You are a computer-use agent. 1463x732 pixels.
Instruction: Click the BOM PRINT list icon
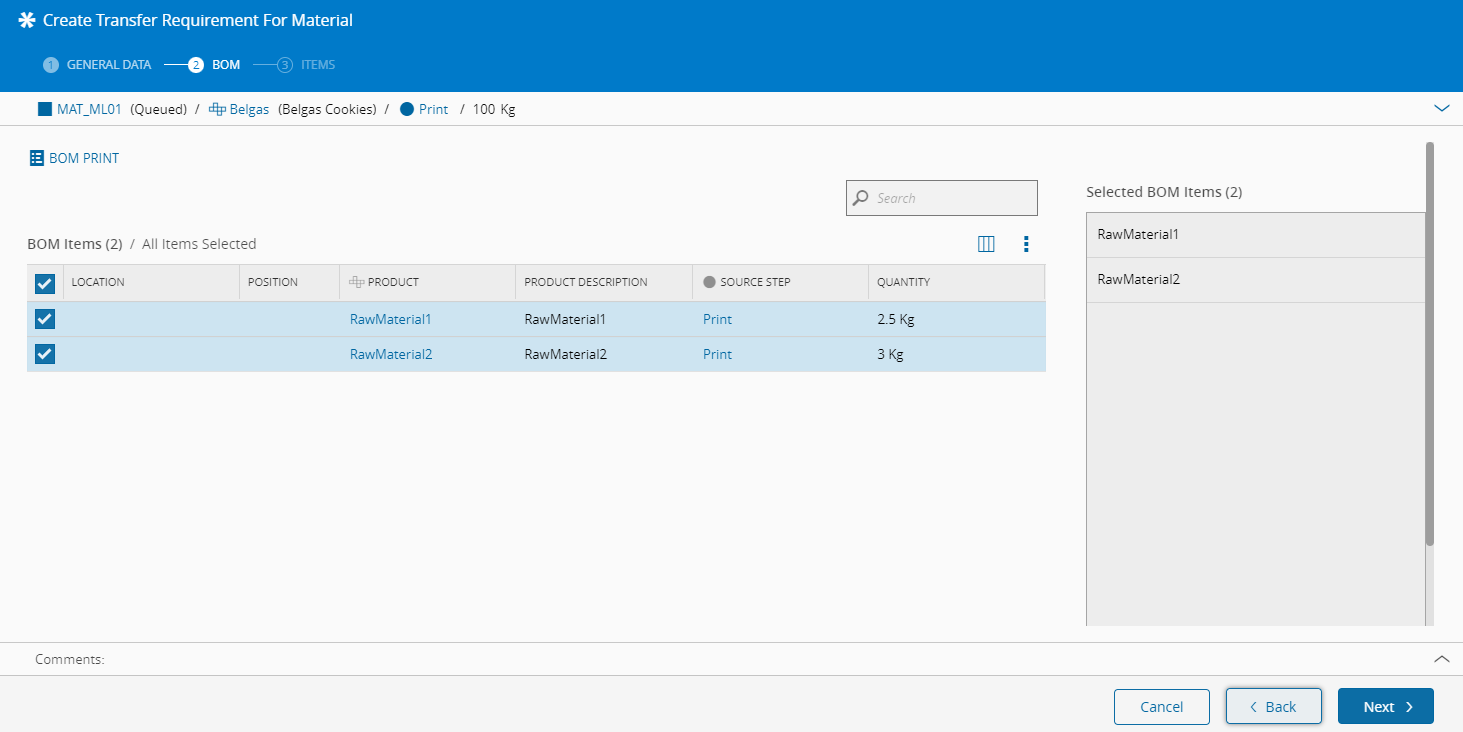[x=36, y=158]
